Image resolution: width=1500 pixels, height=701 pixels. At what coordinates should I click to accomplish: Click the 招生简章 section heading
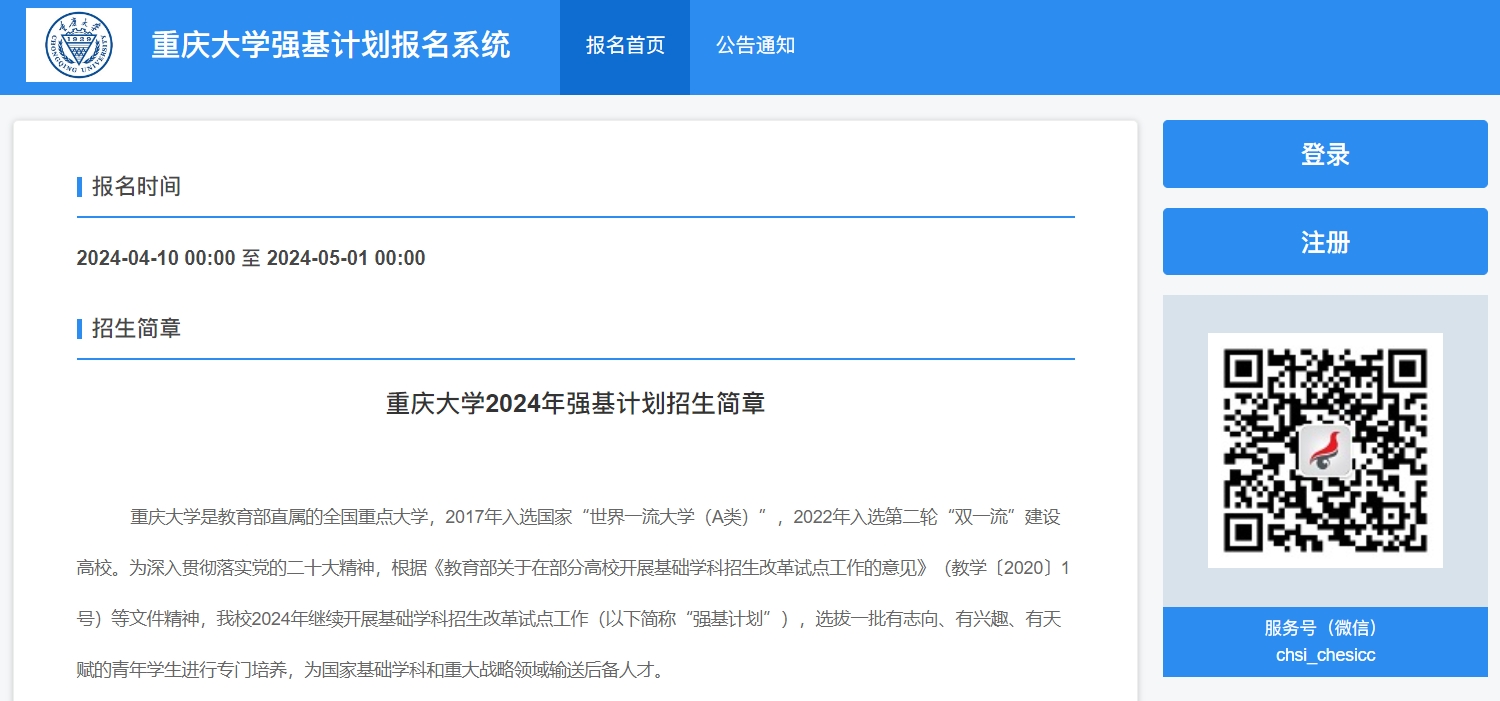(x=136, y=328)
